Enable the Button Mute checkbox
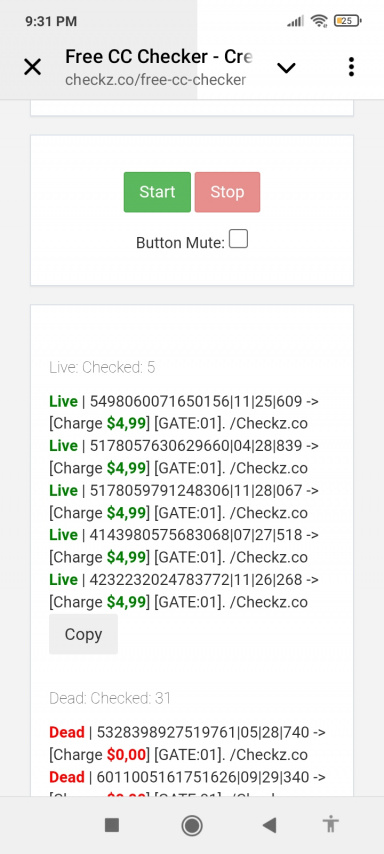 coord(238,239)
